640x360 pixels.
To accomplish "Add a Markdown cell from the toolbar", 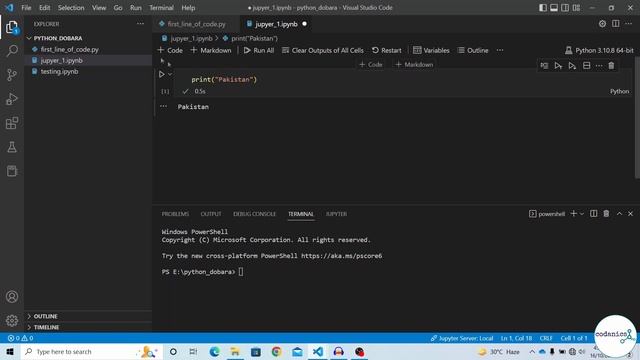I will point(211,51).
